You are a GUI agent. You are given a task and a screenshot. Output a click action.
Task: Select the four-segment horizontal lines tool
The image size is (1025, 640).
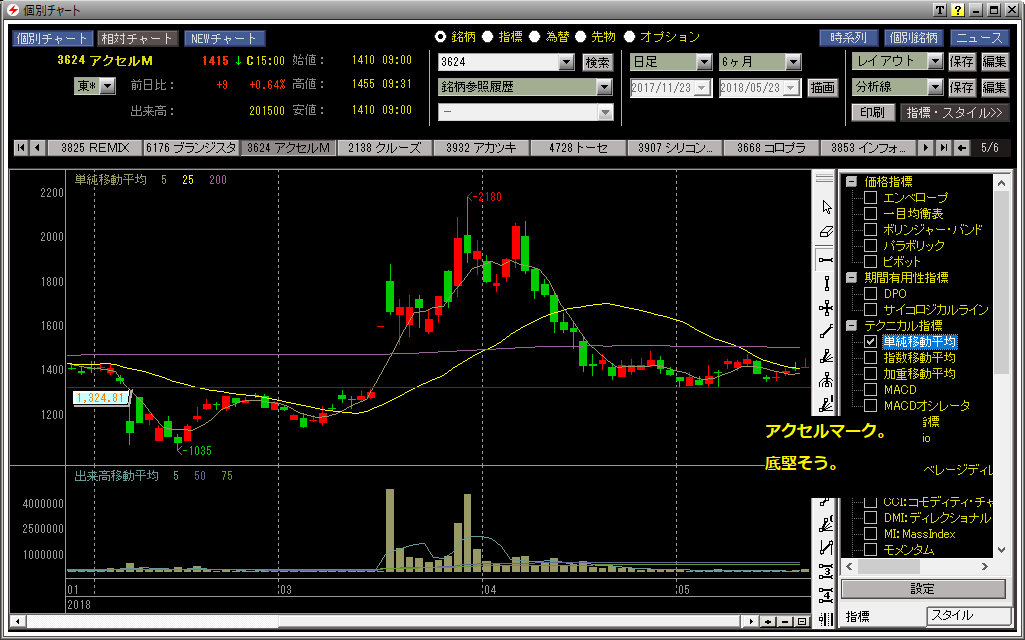(x=826, y=595)
